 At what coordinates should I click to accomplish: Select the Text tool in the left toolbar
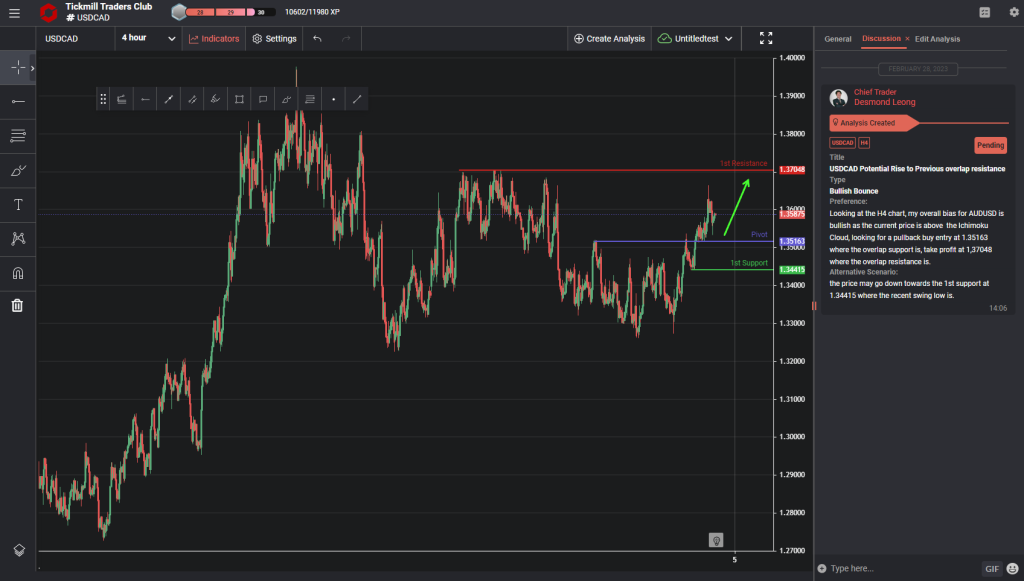[16, 204]
